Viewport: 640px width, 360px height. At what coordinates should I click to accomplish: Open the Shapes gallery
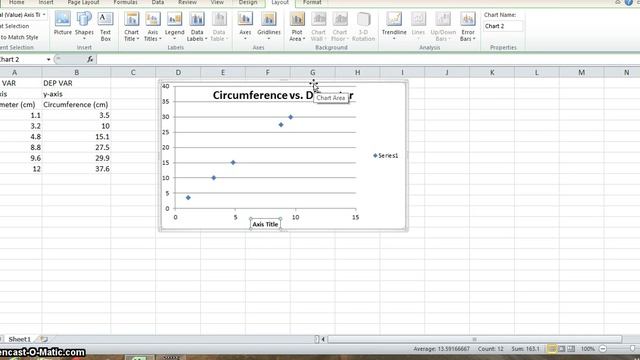coord(84,26)
